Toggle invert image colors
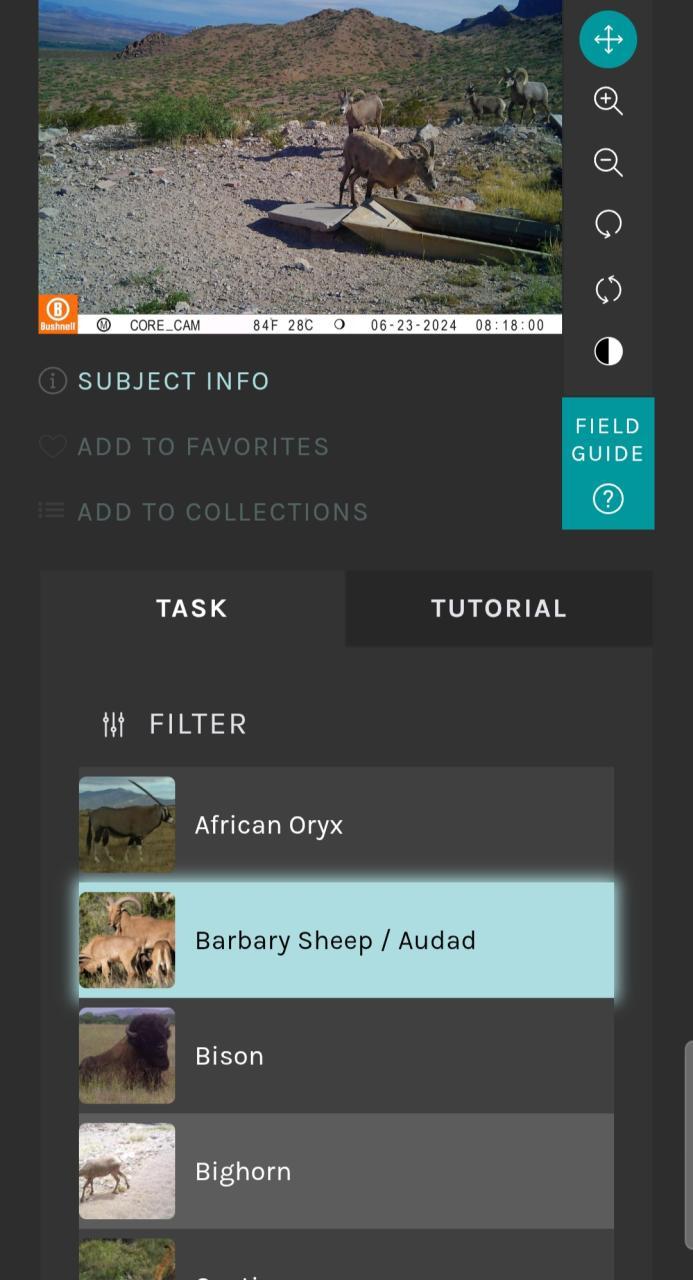Viewport: 693px width, 1280px height. (608, 351)
